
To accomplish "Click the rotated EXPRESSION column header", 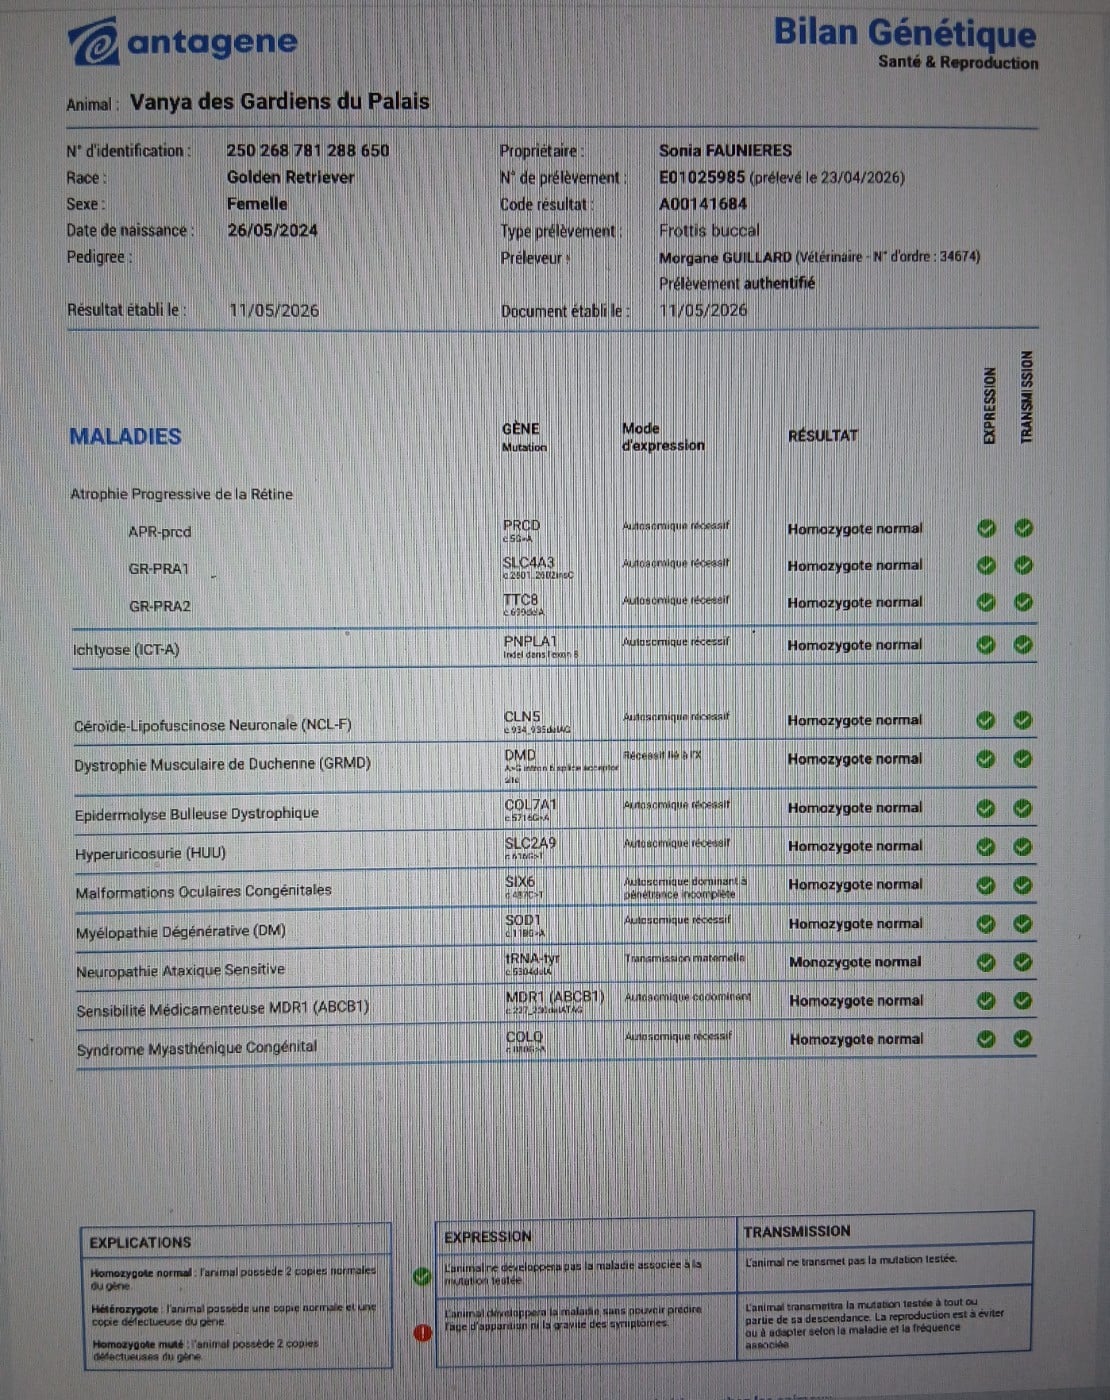I will coord(990,405).
